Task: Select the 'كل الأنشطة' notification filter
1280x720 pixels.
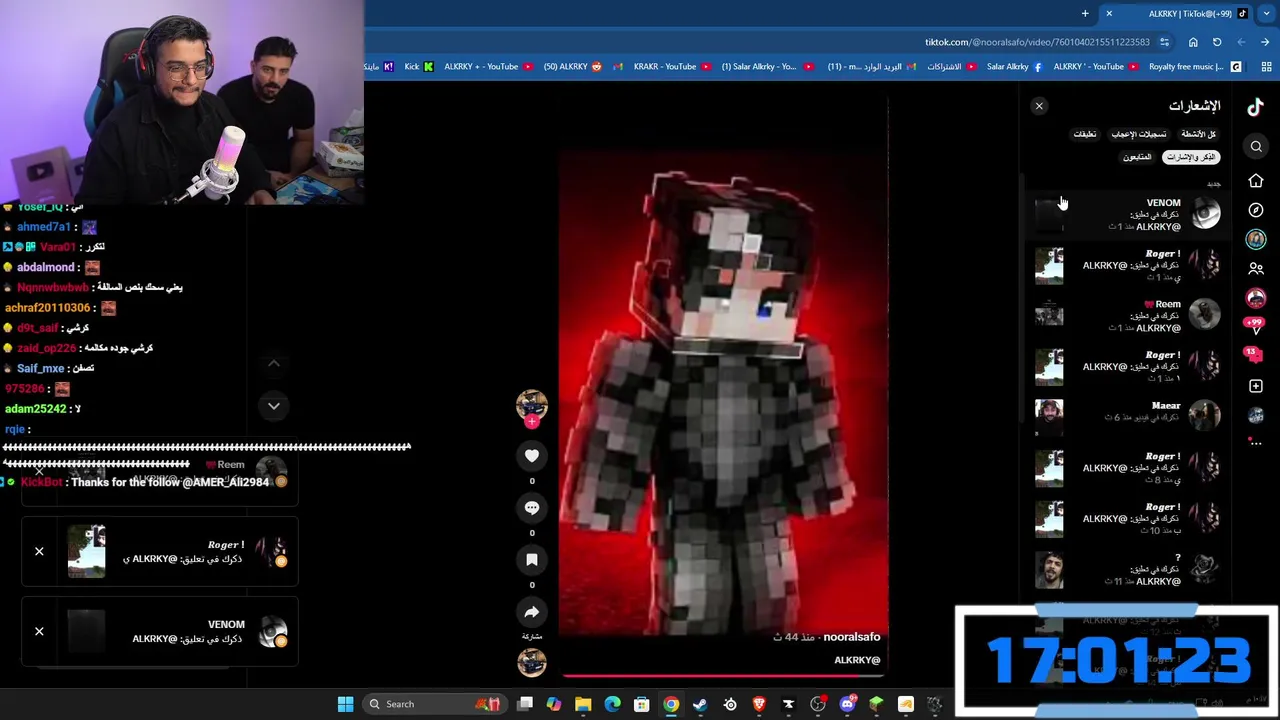Action: pos(1198,134)
